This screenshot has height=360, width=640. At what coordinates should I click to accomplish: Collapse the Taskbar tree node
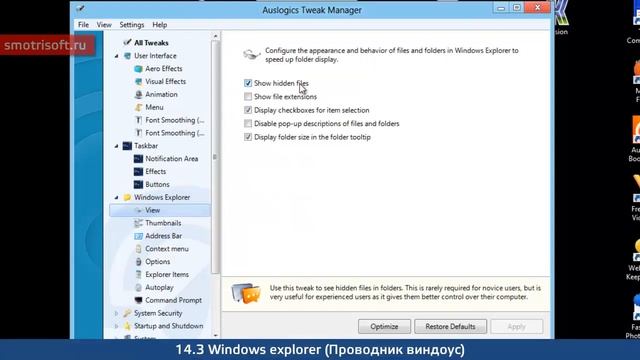coord(117,146)
